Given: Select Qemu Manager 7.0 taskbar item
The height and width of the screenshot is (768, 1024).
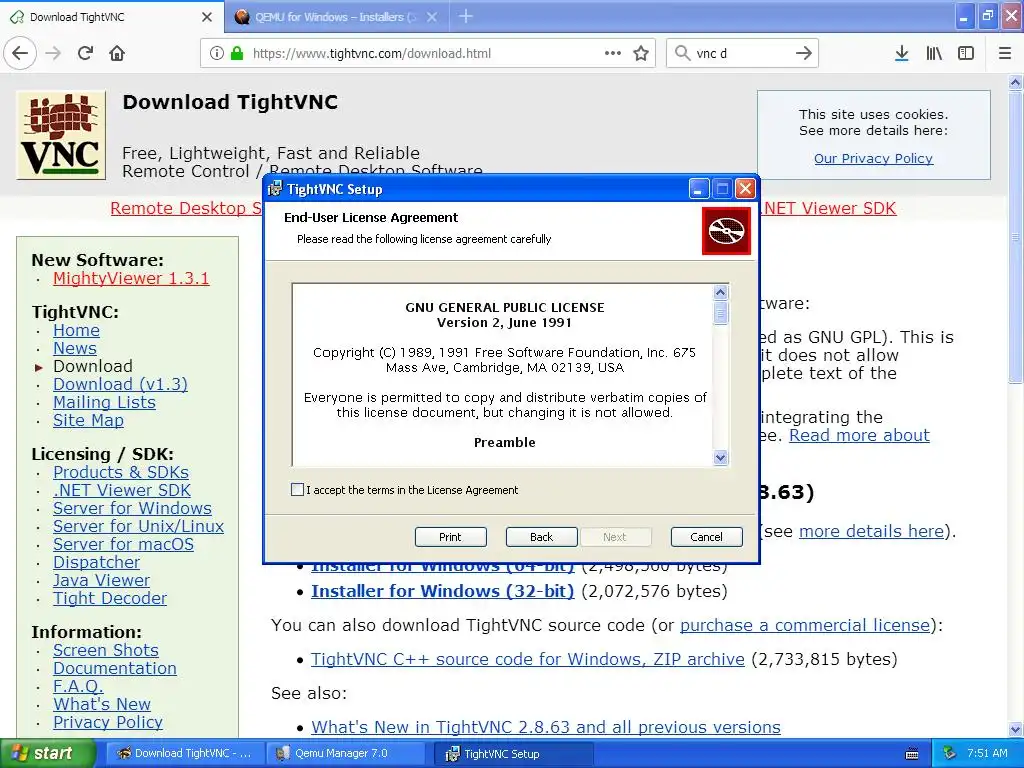Looking at the screenshot, I should 347,754.
